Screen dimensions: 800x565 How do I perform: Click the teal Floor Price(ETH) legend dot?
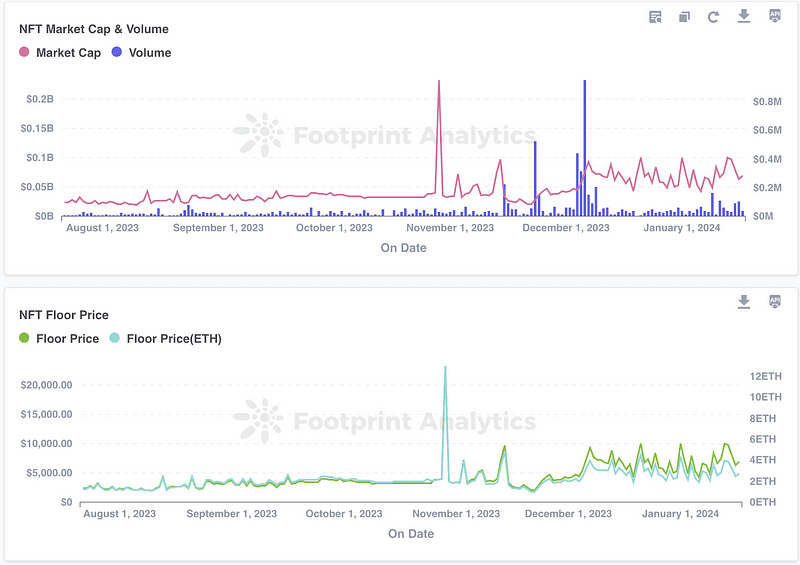point(115,338)
